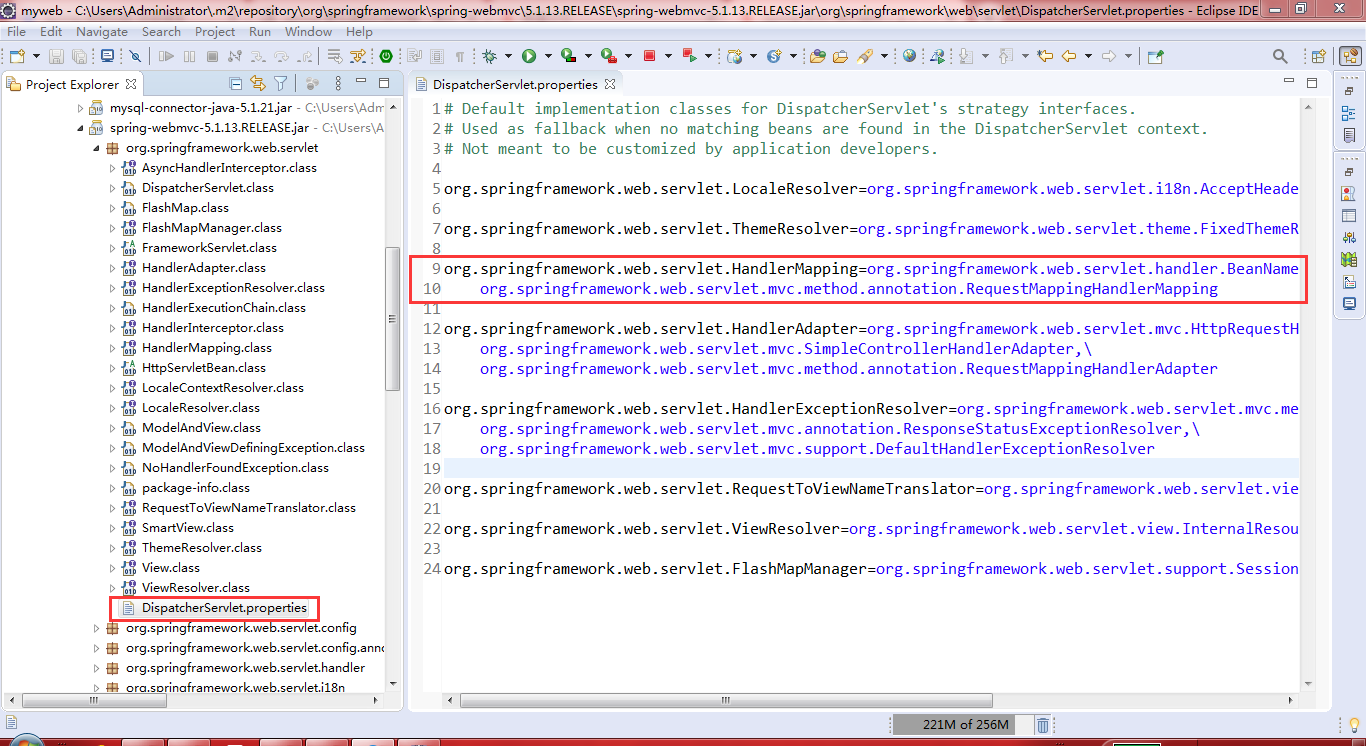
Task: Click Last Edit Location arrow icon
Action: (x=1044, y=56)
